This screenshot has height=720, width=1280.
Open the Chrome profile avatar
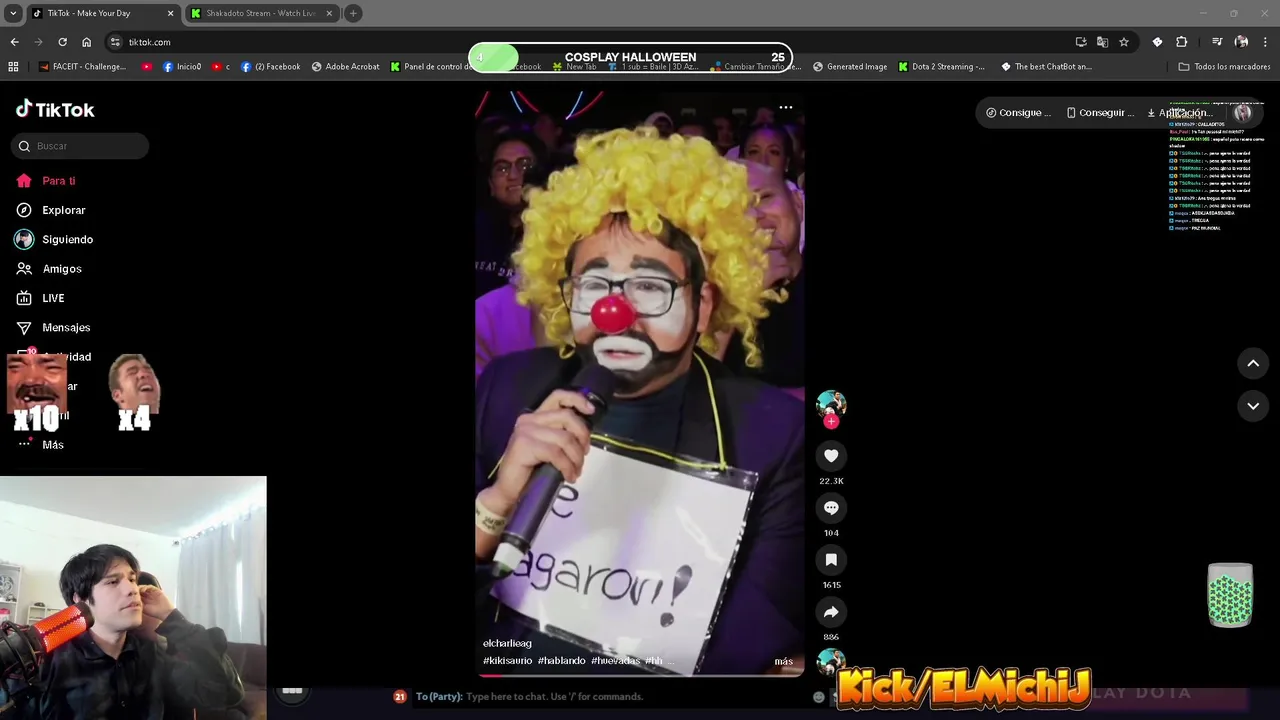pyautogui.click(x=1241, y=42)
